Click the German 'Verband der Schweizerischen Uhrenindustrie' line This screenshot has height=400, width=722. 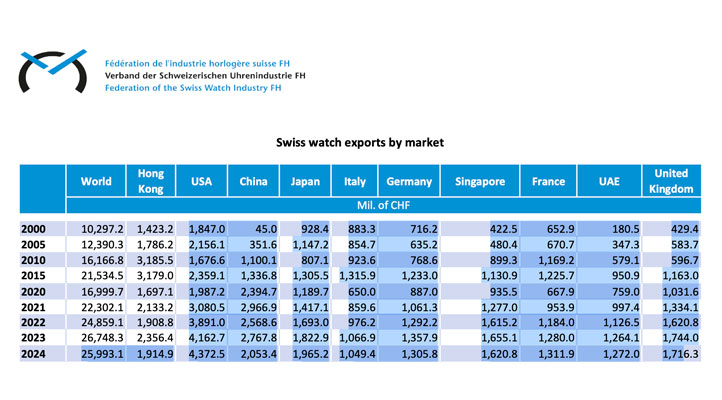click(205, 74)
